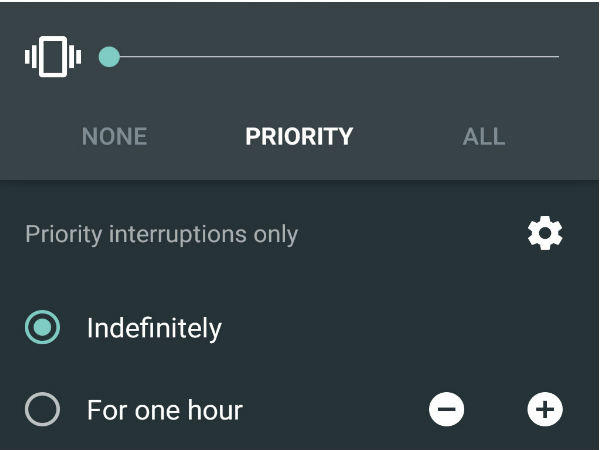This screenshot has width=600, height=450.
Task: Switch to the NONE interruptions tab
Action: point(114,137)
